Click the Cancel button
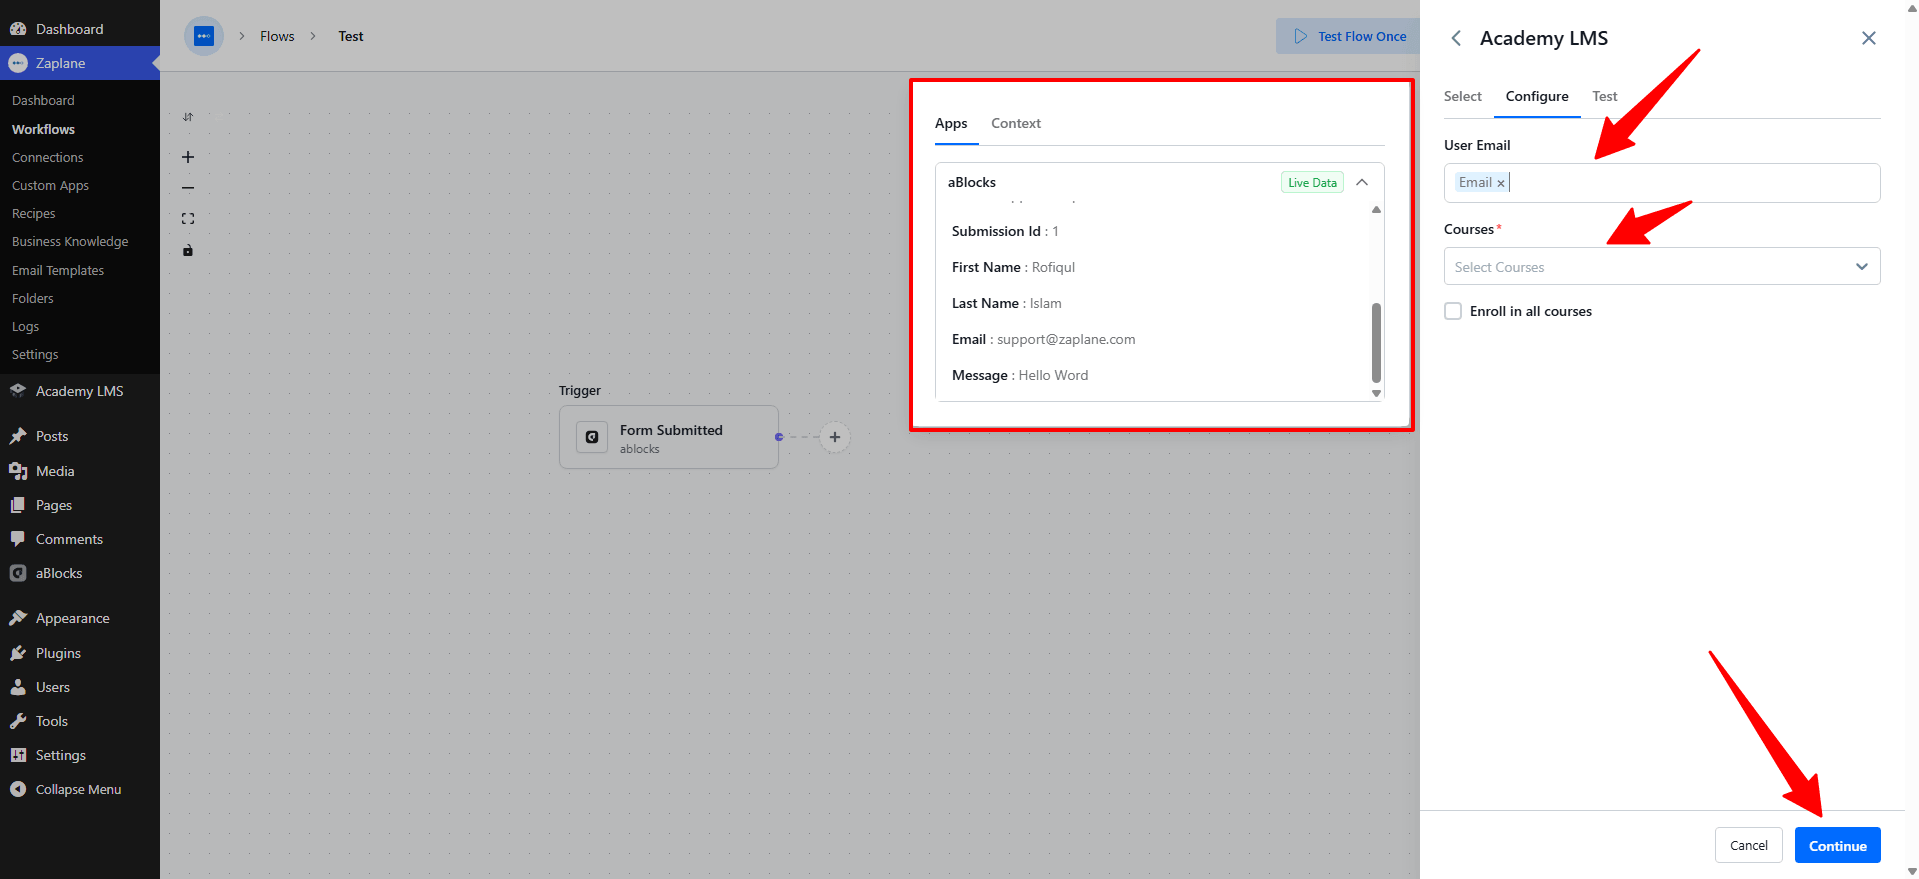The width and height of the screenshot is (1919, 879). pyautogui.click(x=1749, y=845)
